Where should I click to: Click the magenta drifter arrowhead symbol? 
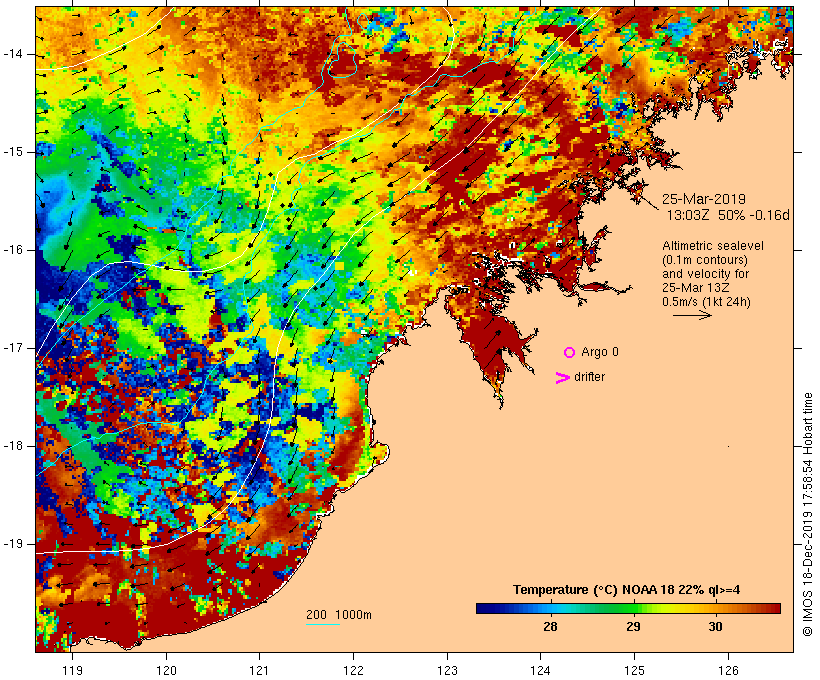point(562,378)
